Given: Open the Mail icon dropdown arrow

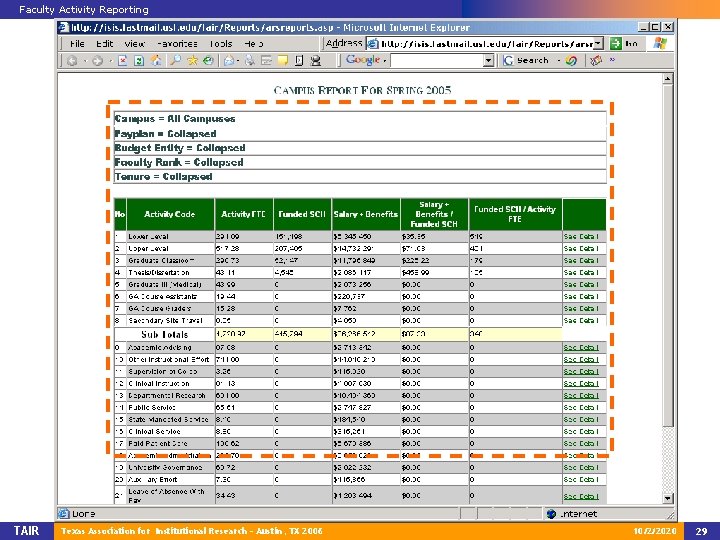Looking at the screenshot, I should (x=238, y=61).
